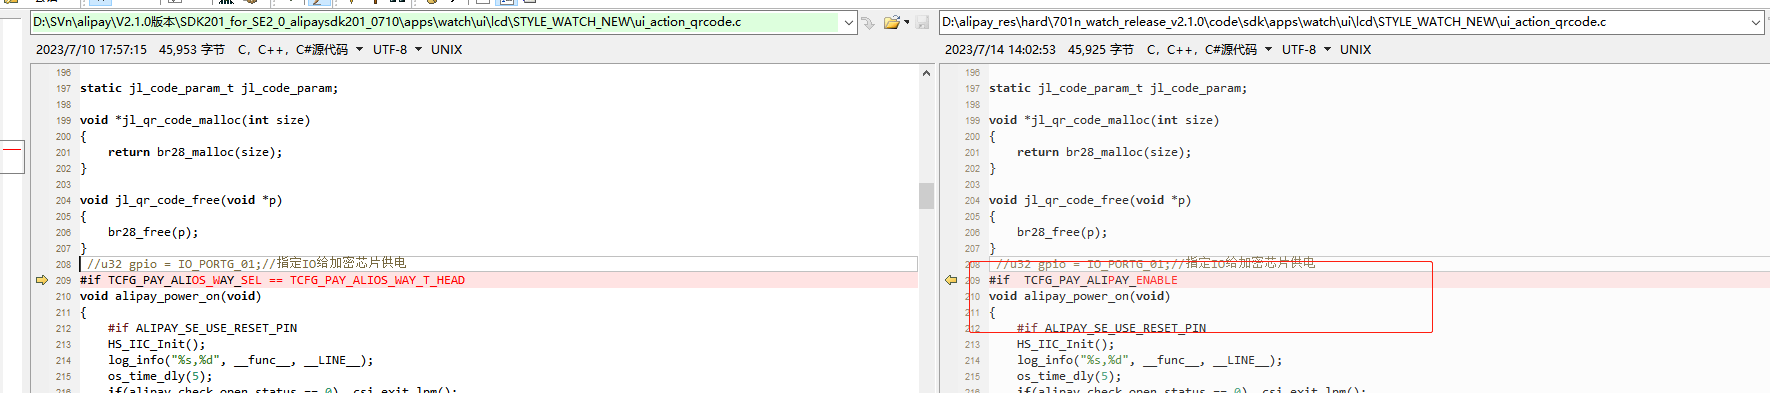This screenshot has width=1770, height=393.
Task: Click the left pane reload arrow icon
Action: point(868,22)
